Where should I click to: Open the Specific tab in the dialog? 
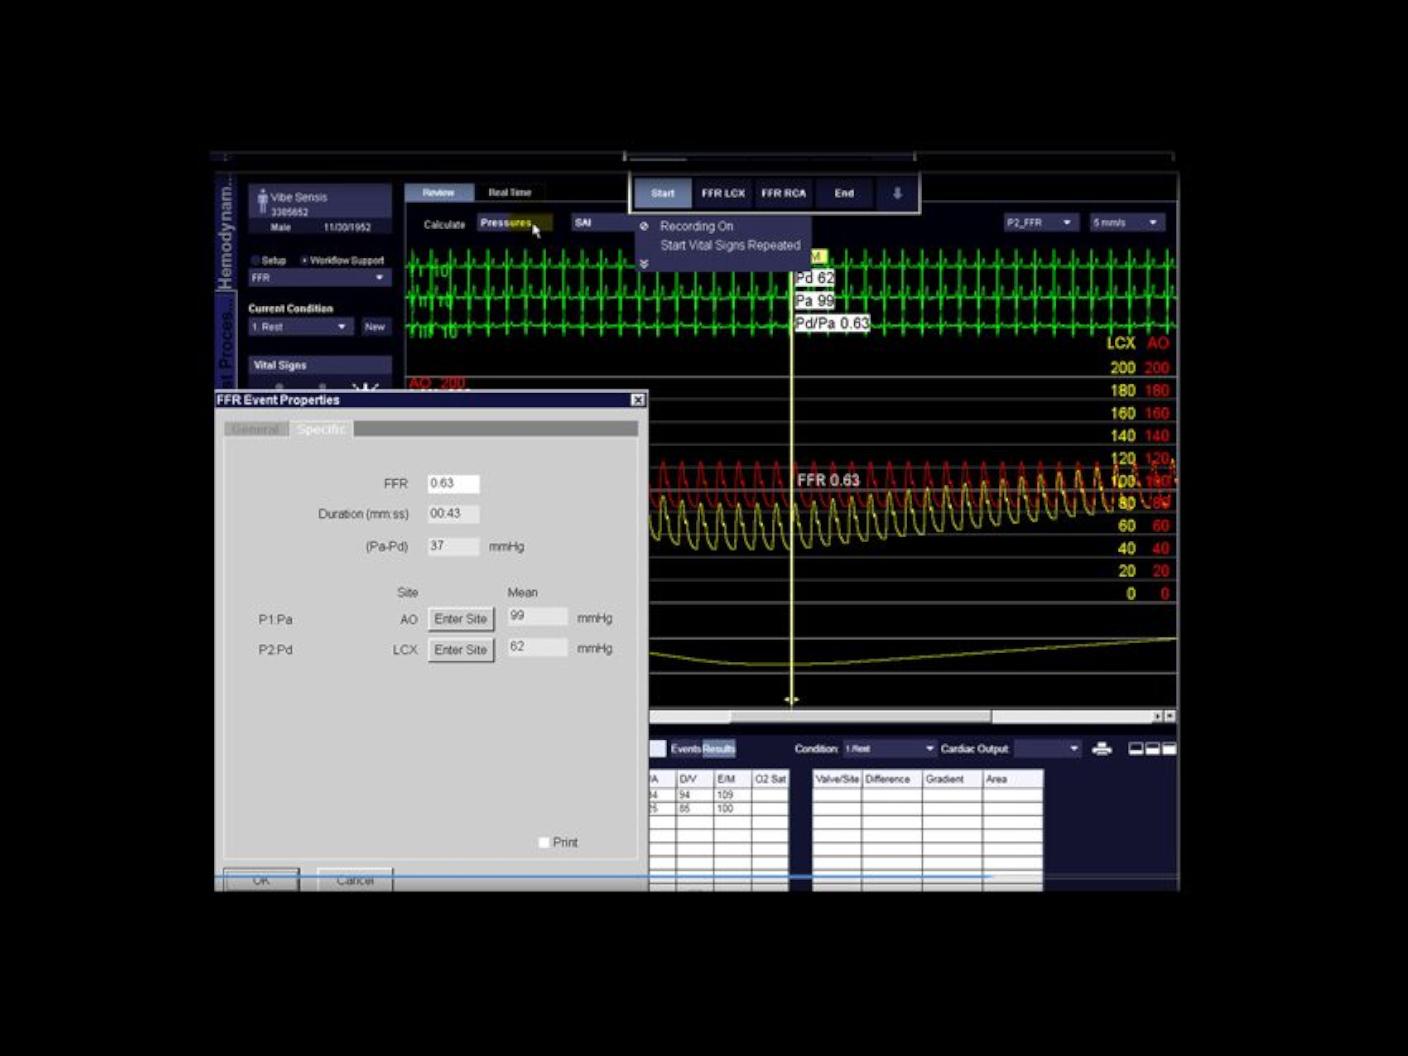(321, 429)
